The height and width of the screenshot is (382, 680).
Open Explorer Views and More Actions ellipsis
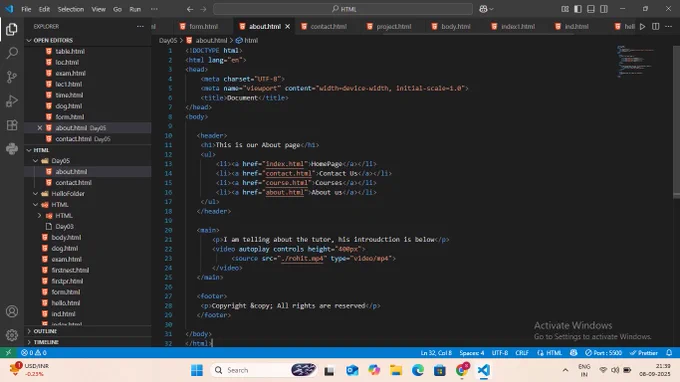click(x=140, y=26)
